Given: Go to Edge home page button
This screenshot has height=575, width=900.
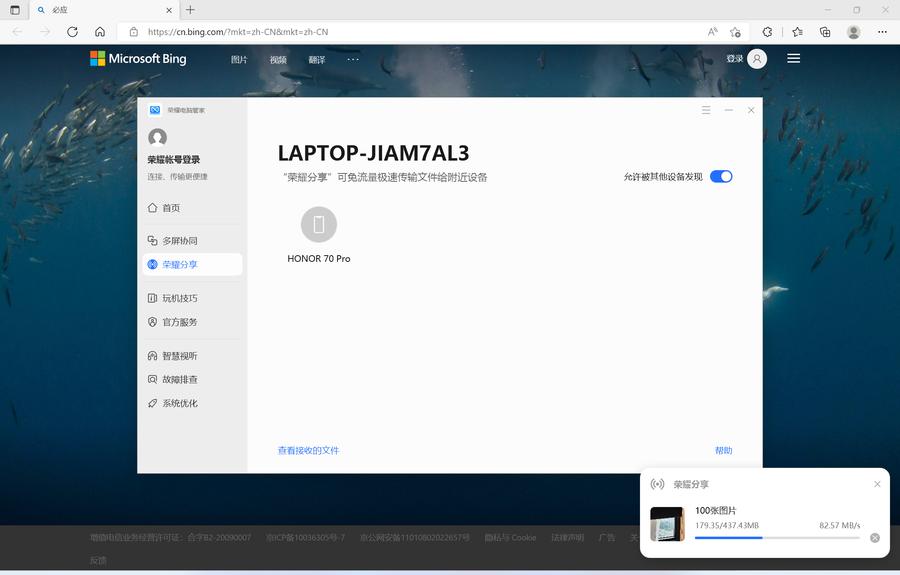Looking at the screenshot, I should [100, 32].
